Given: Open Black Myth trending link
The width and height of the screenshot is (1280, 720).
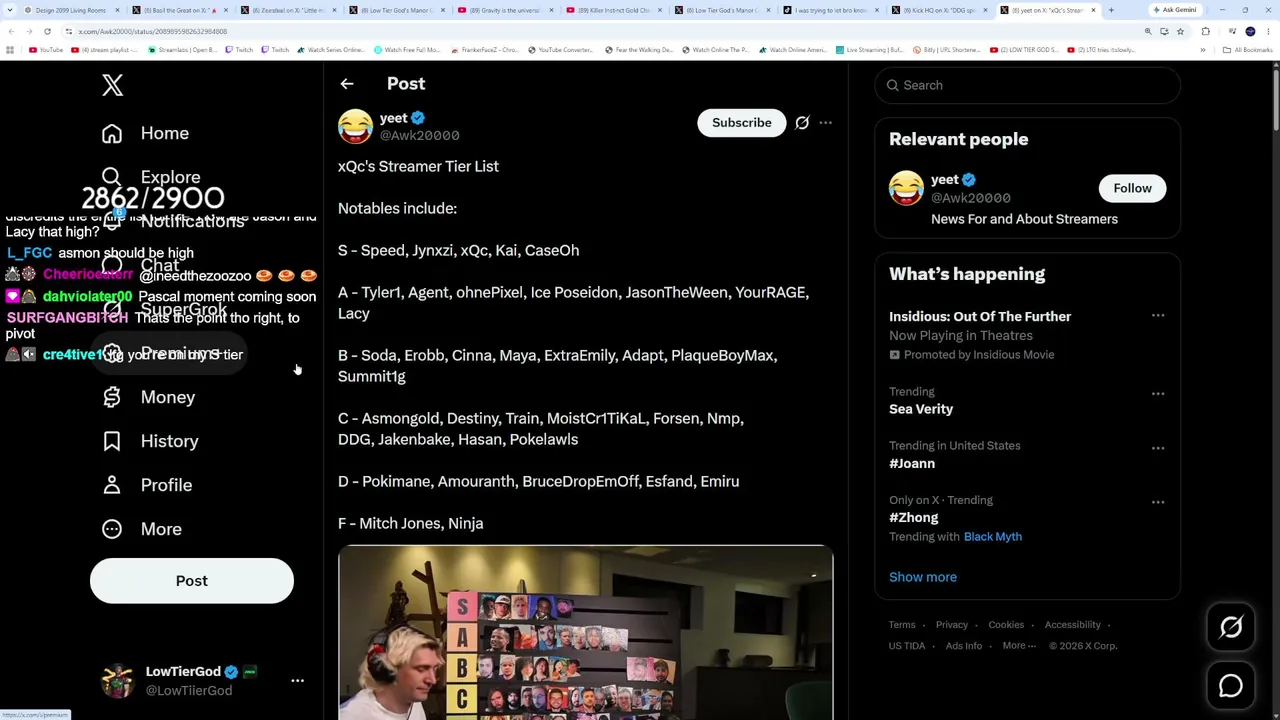Looking at the screenshot, I should pyautogui.click(x=993, y=537).
